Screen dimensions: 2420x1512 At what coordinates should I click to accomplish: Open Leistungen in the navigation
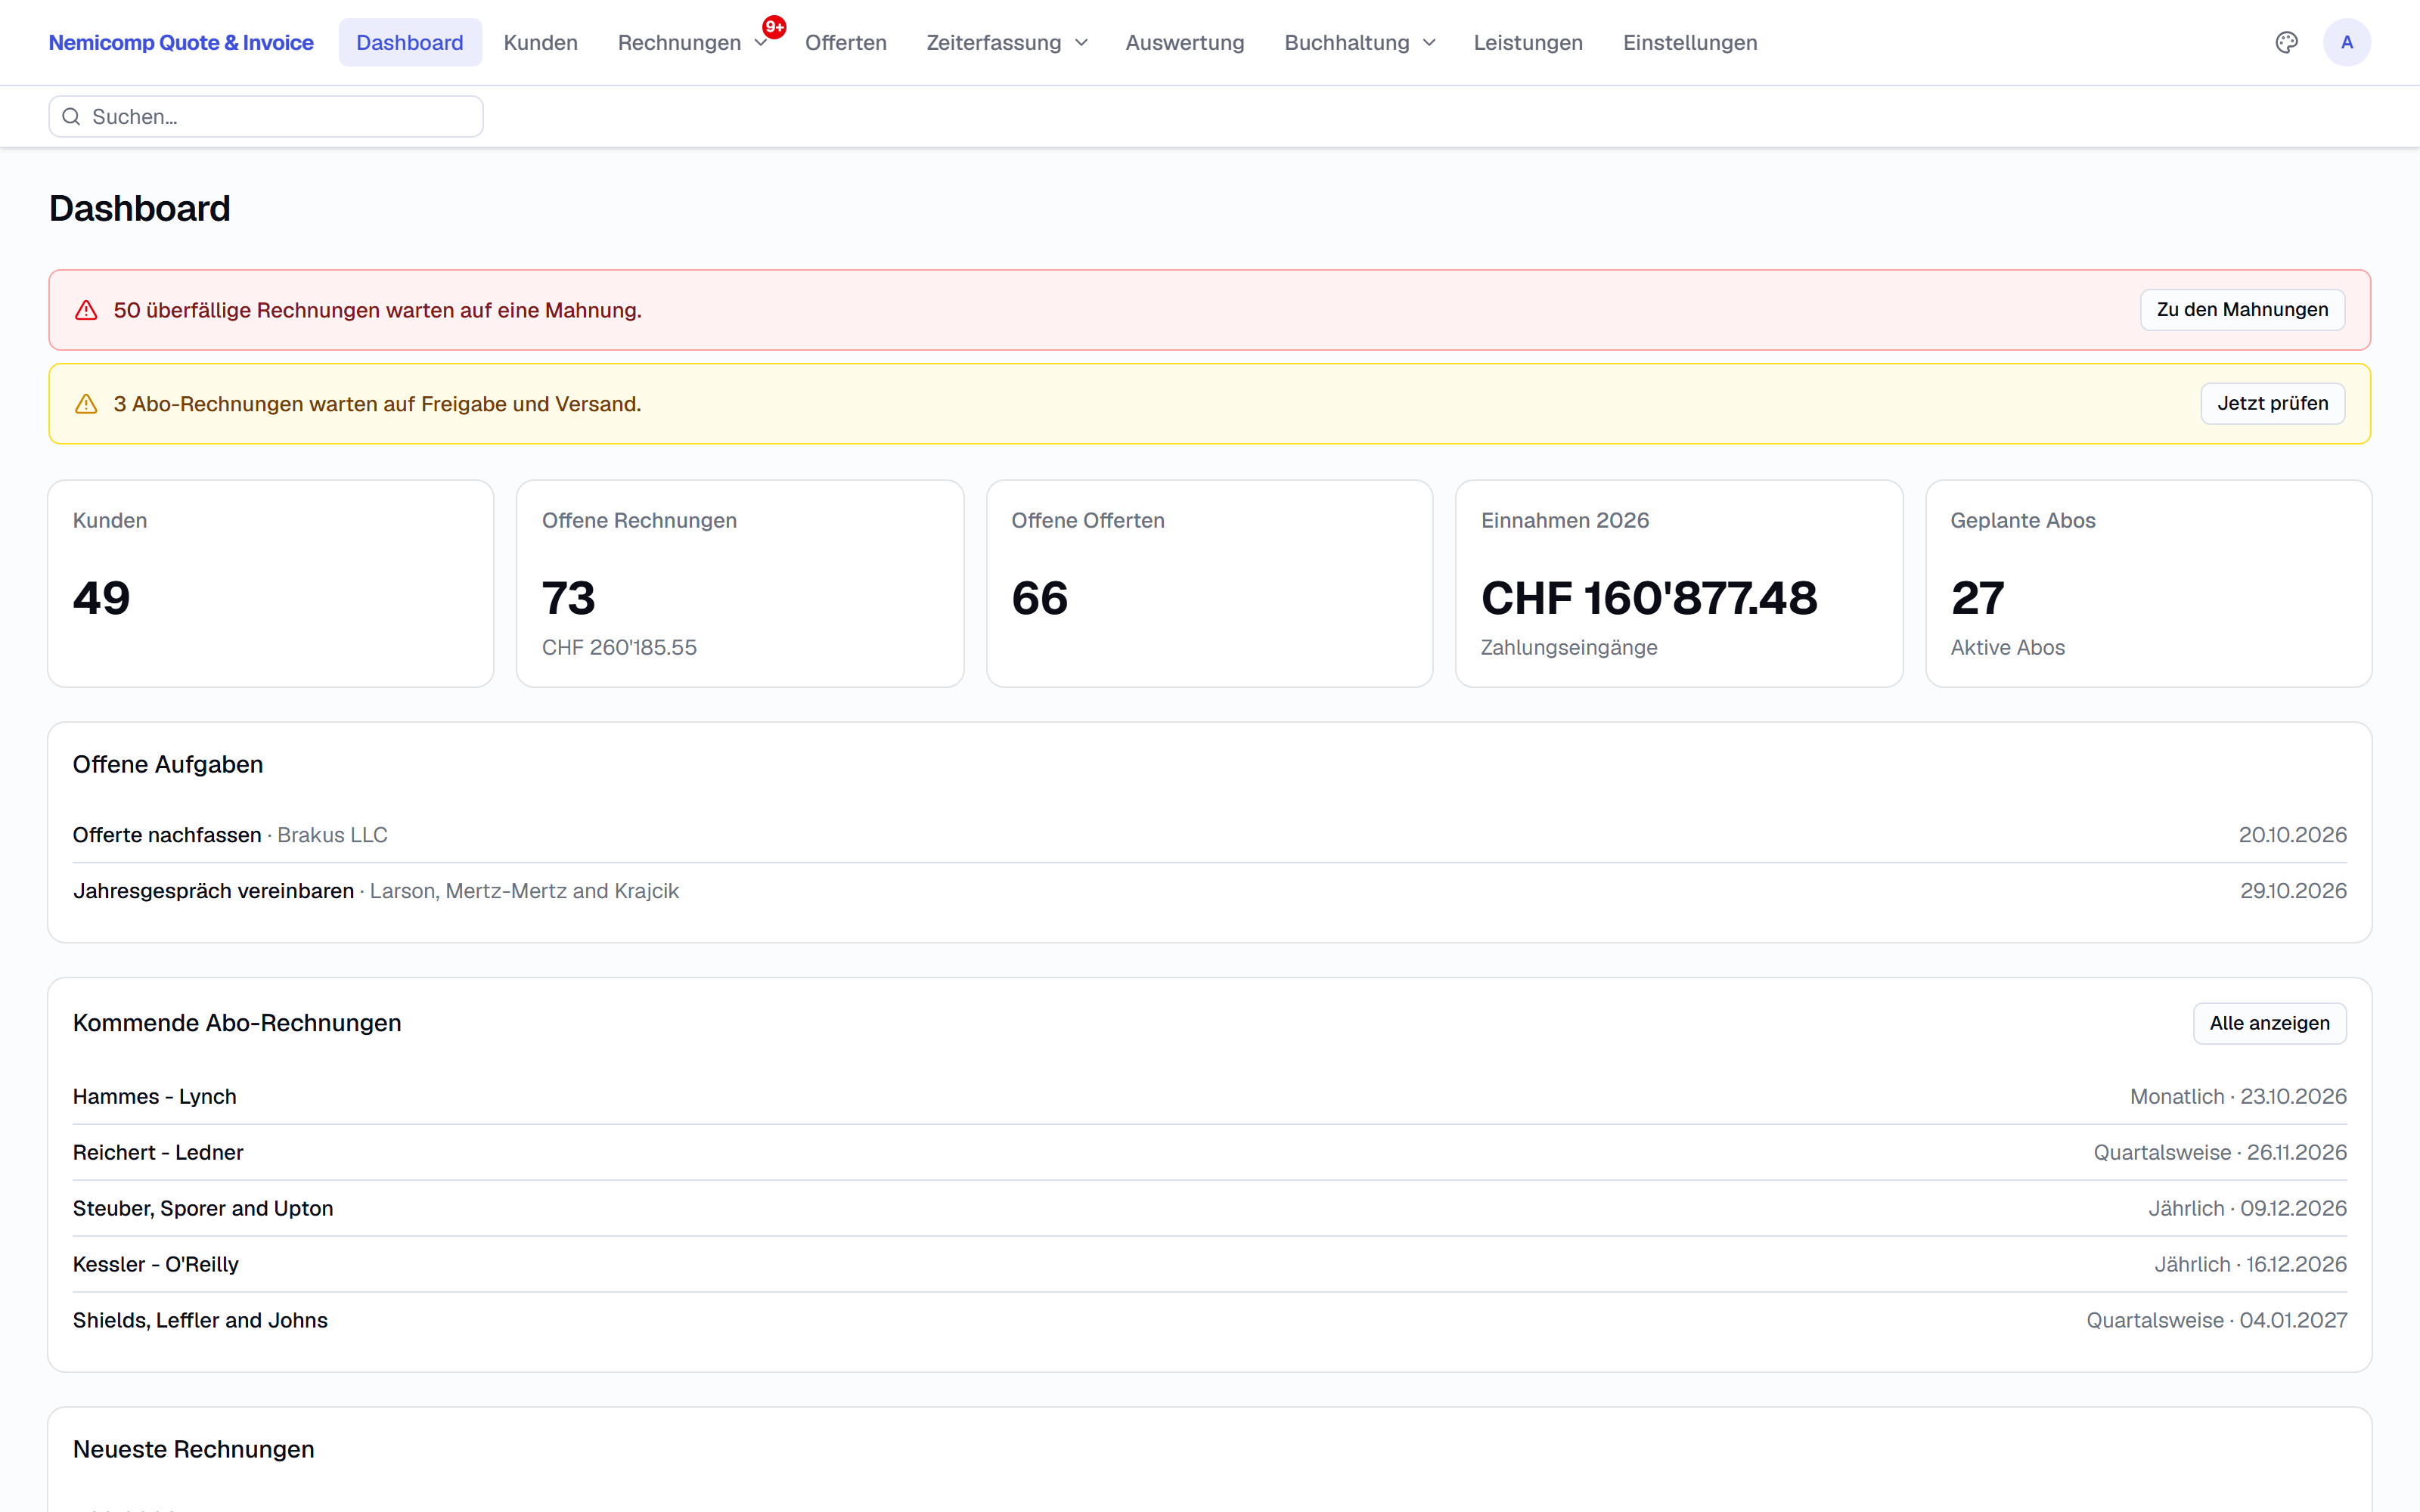click(1528, 43)
